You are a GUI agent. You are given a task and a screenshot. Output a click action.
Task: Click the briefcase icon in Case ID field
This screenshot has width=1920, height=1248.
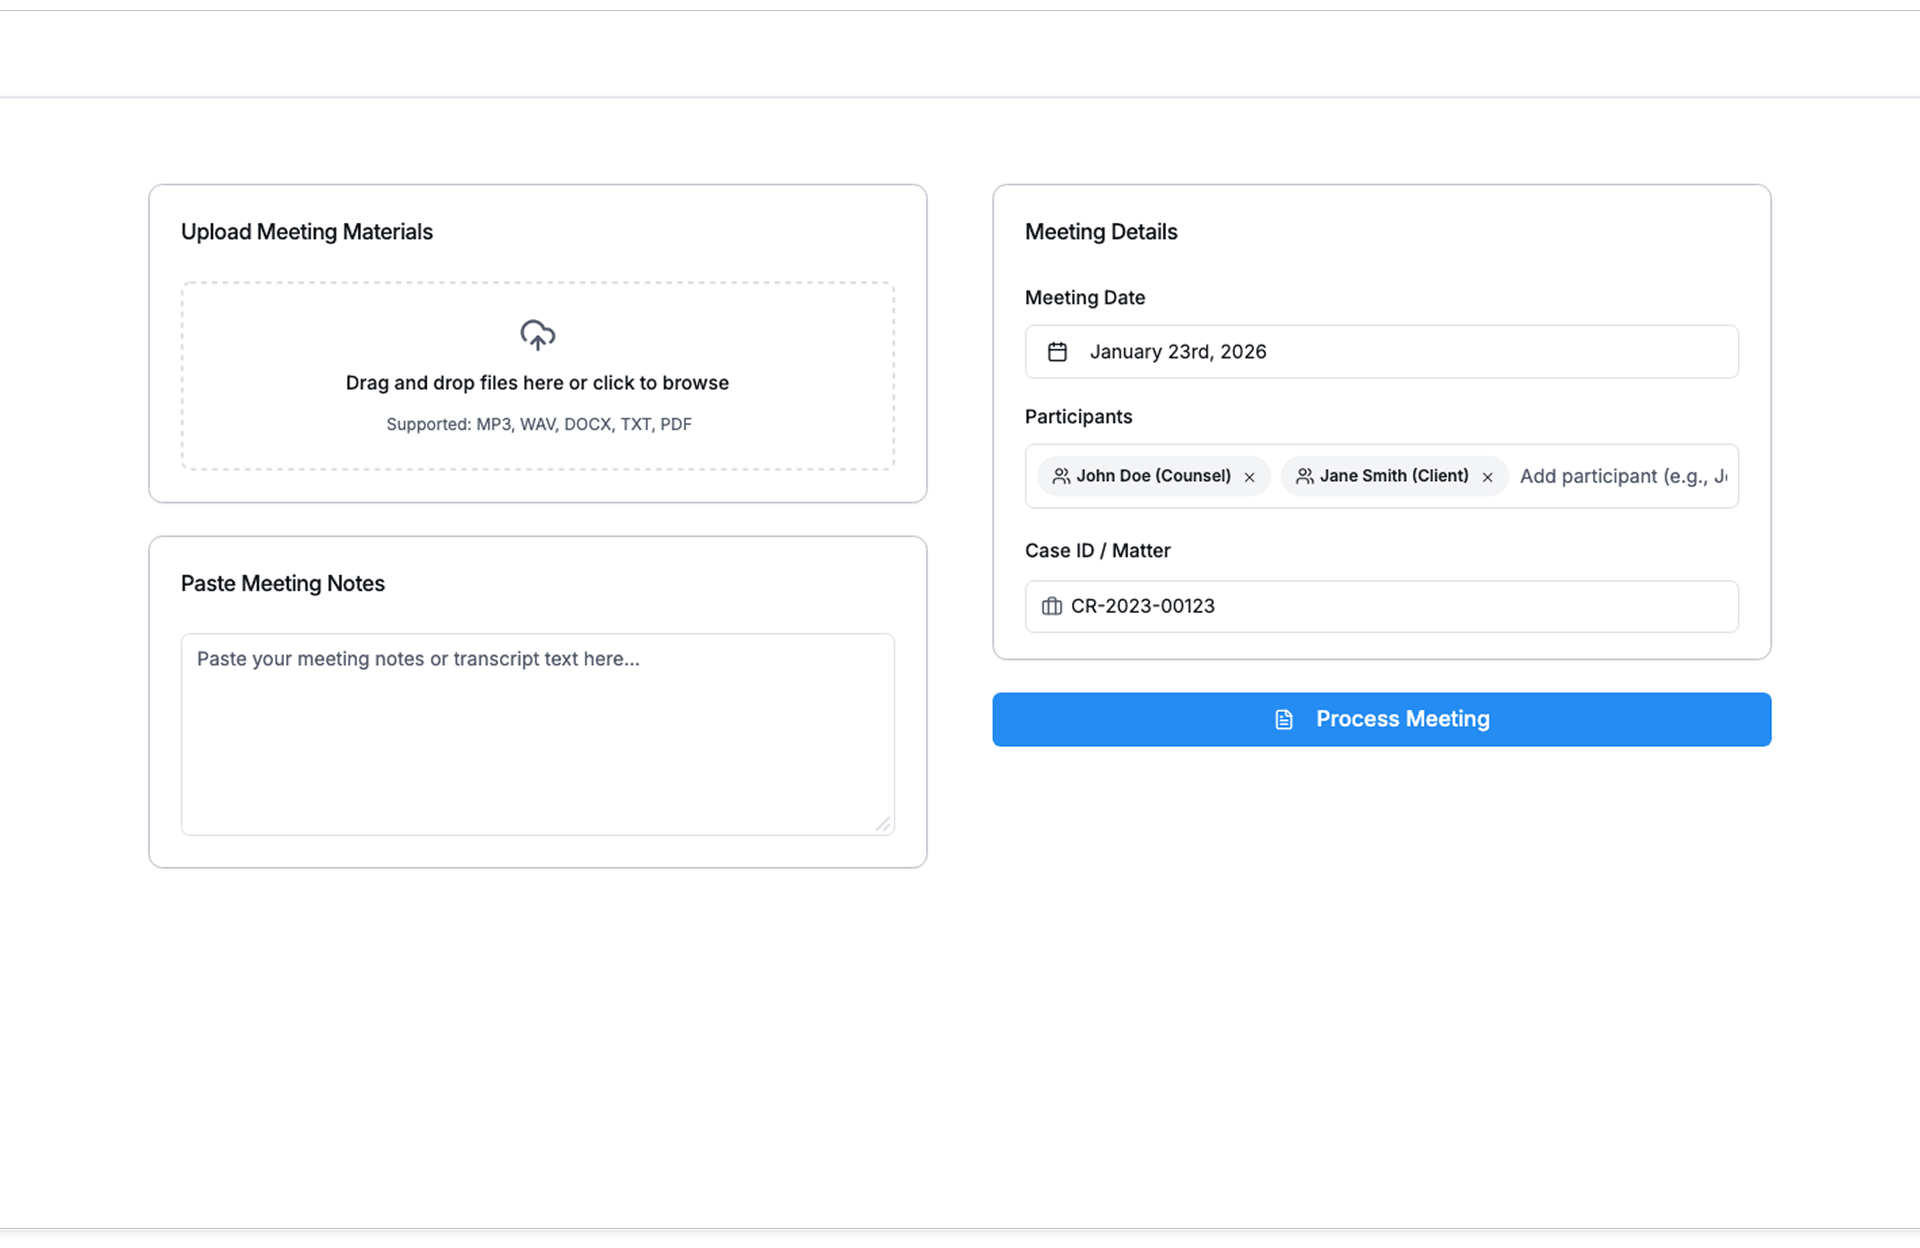coord(1051,606)
